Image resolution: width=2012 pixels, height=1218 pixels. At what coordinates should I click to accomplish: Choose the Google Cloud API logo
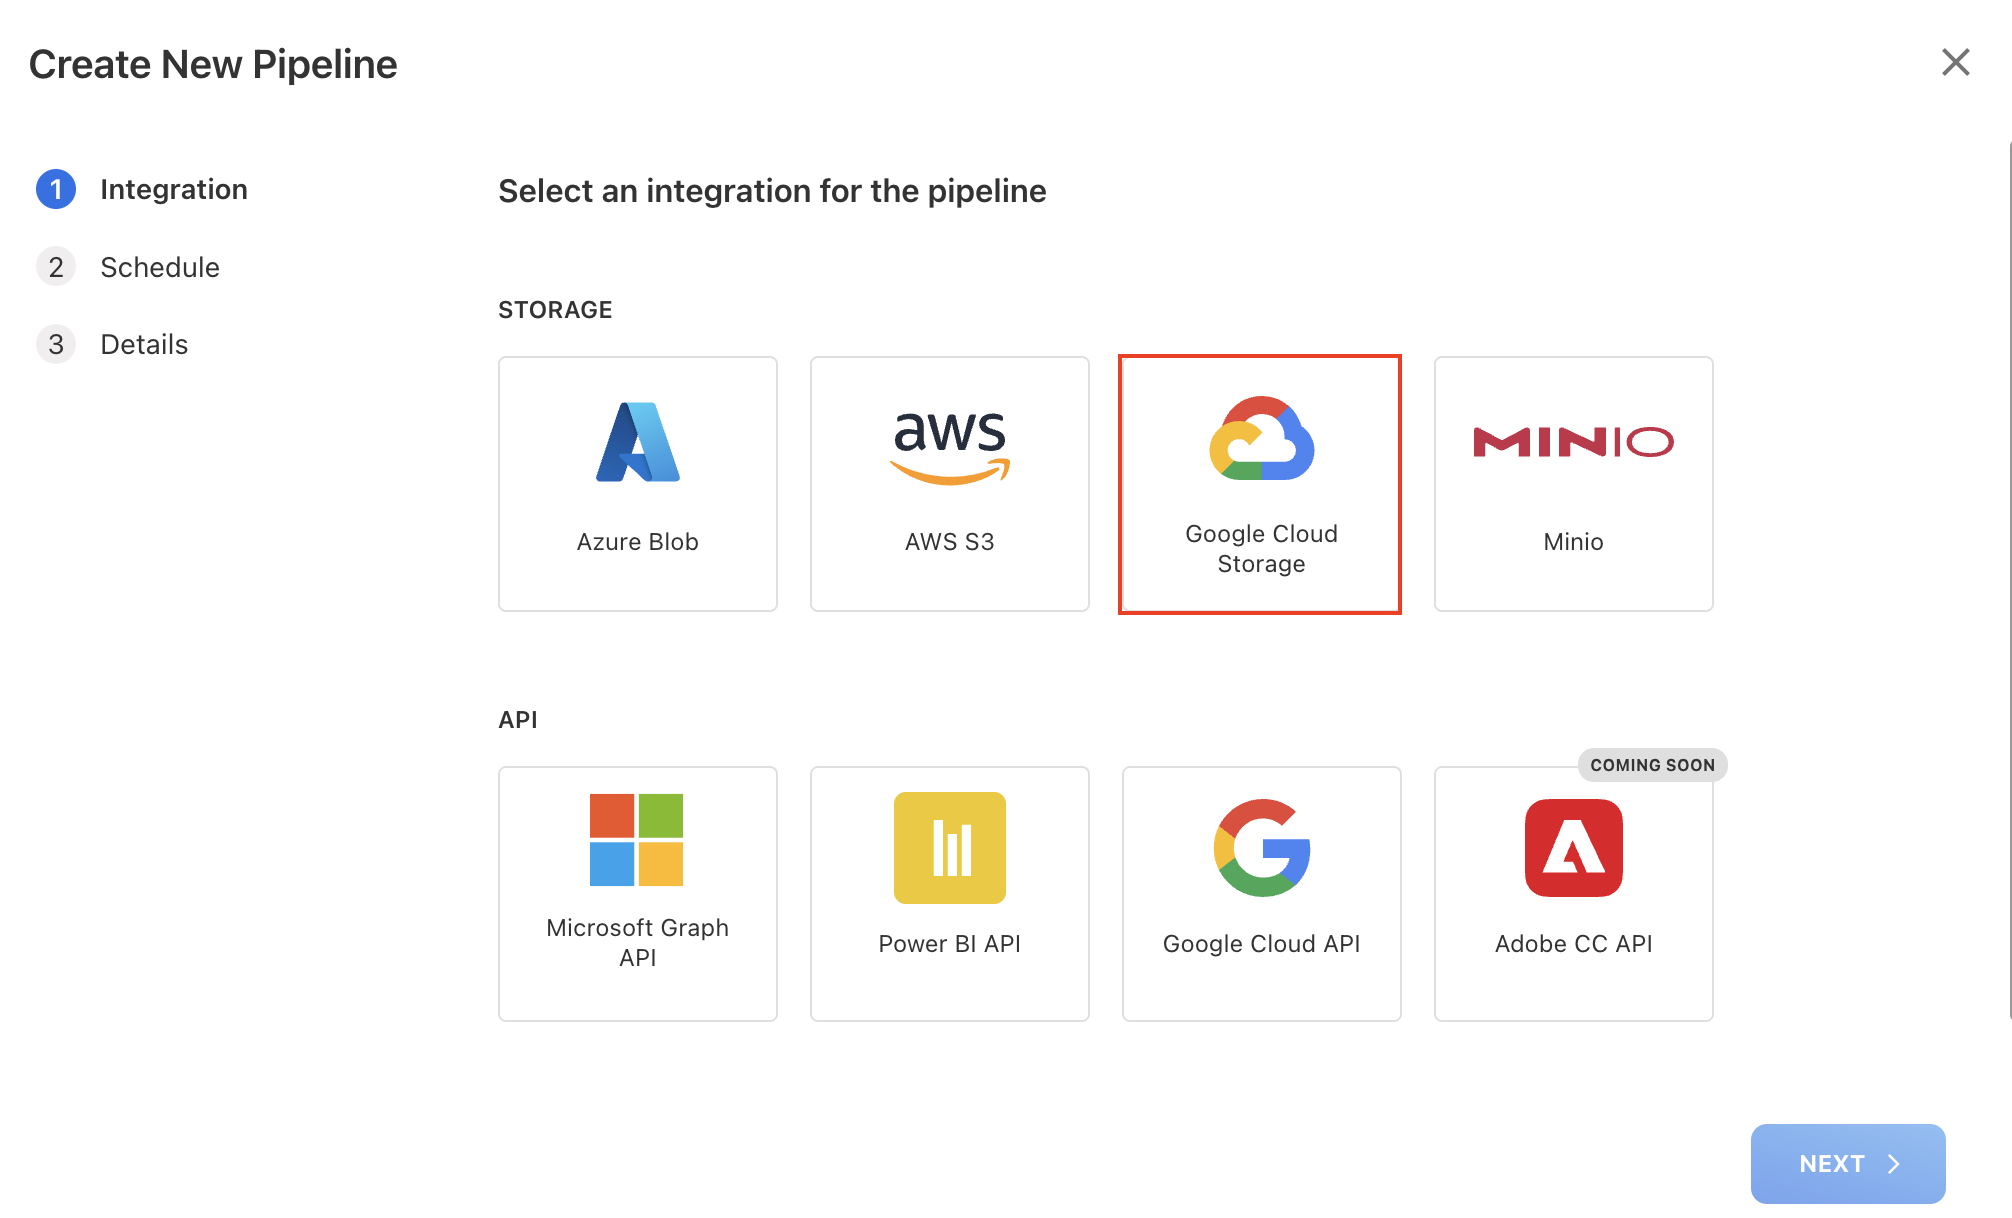1261,848
